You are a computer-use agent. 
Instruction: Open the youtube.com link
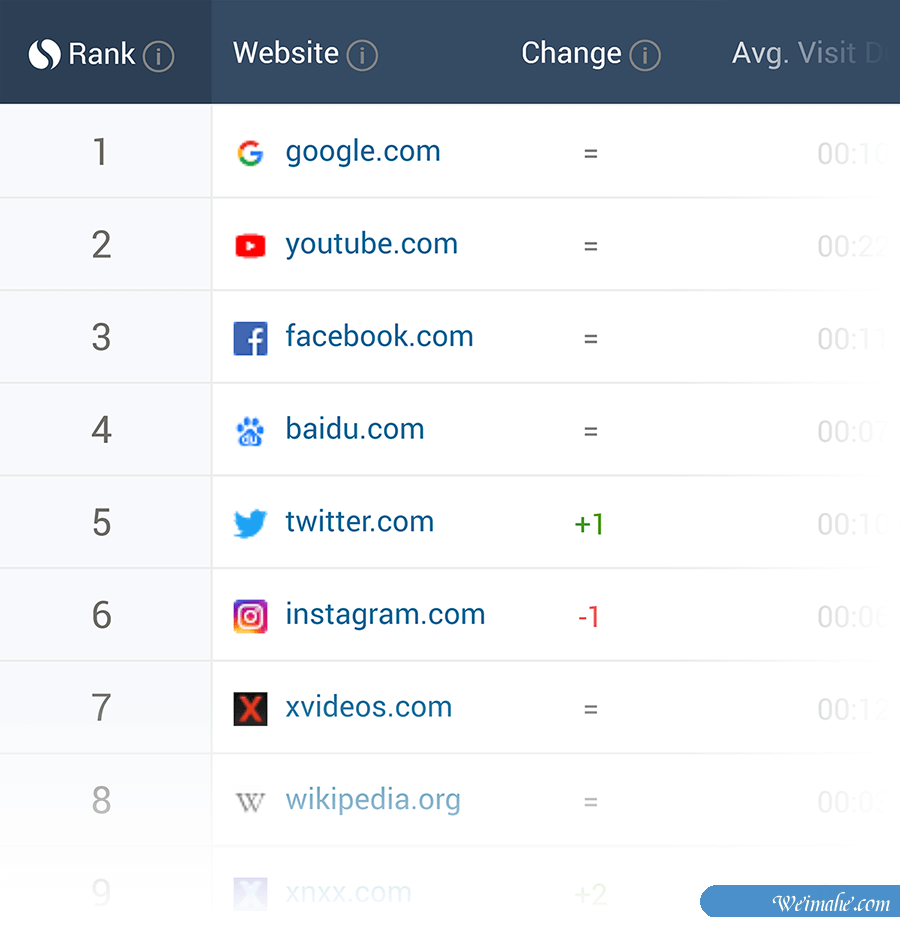click(371, 244)
